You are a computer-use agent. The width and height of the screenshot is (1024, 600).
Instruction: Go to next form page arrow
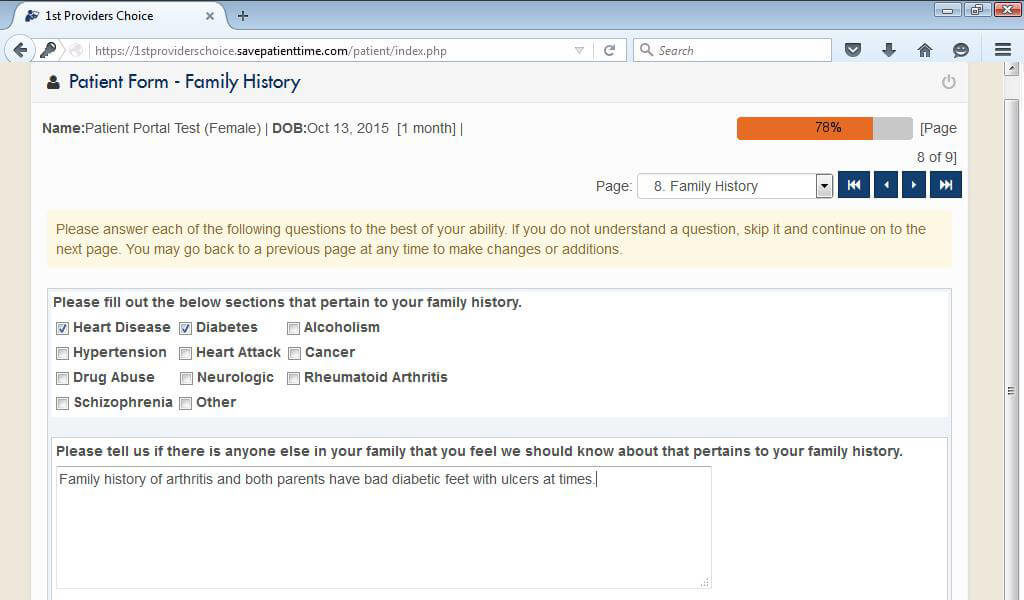click(x=914, y=185)
